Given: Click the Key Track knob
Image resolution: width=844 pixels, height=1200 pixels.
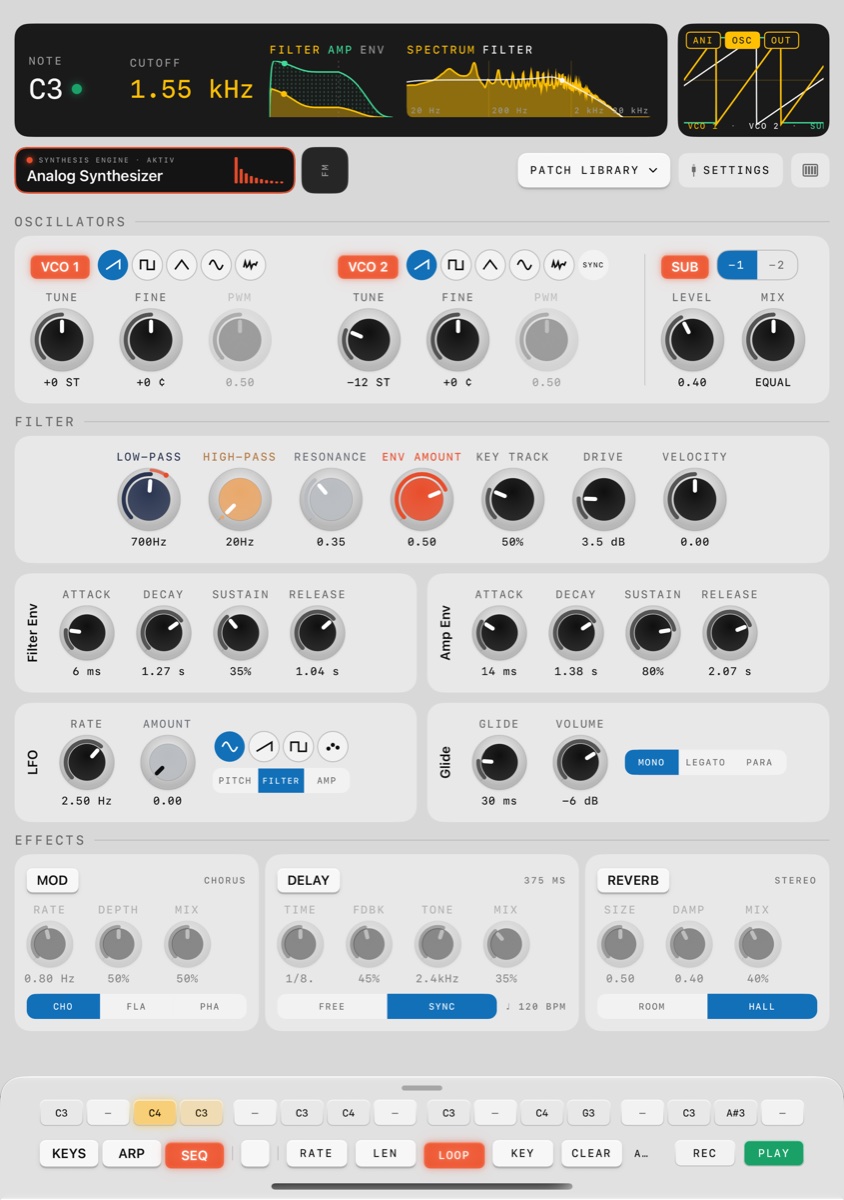Looking at the screenshot, I should [x=513, y=499].
